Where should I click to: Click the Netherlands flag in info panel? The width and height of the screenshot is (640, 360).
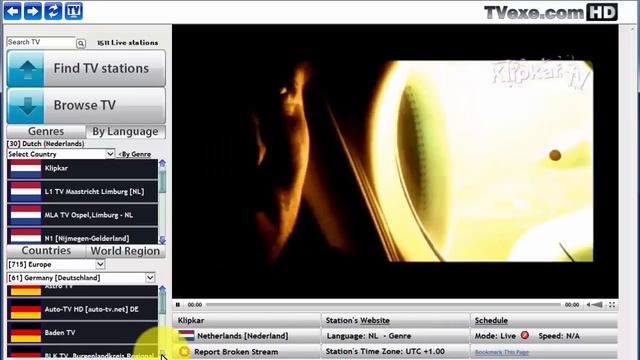pos(186,336)
